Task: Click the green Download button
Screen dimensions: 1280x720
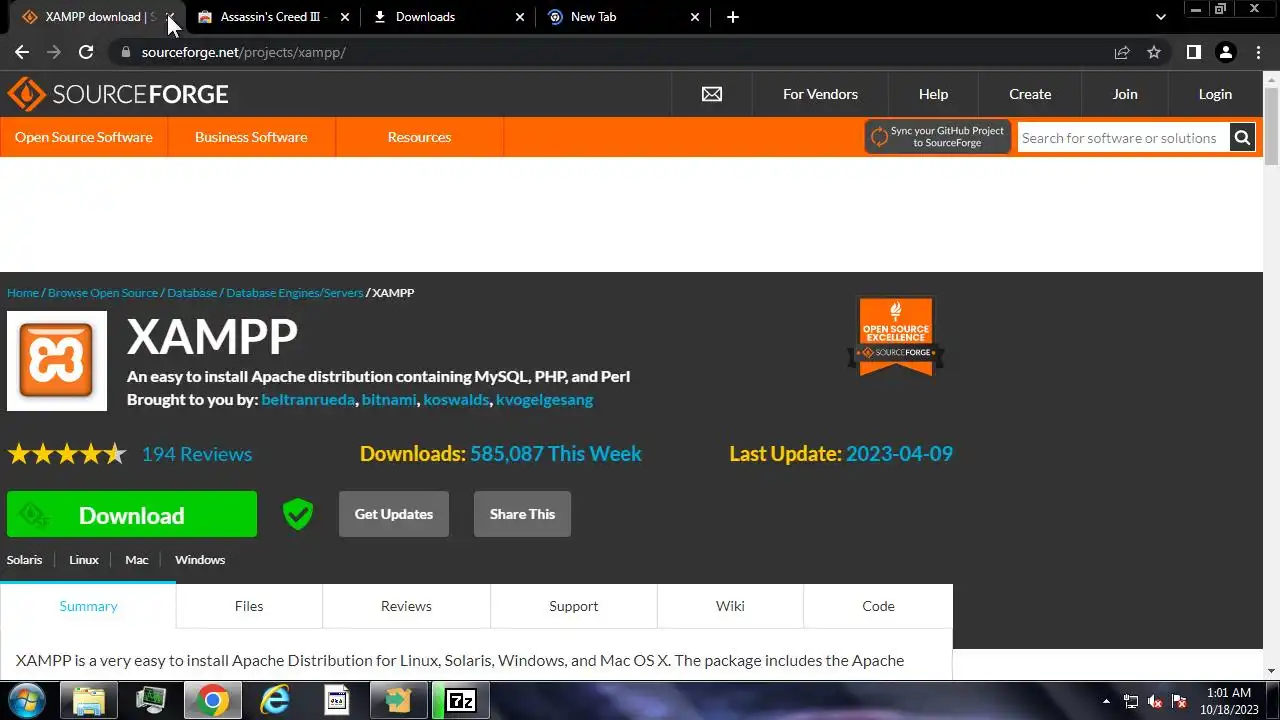Action: [x=132, y=515]
